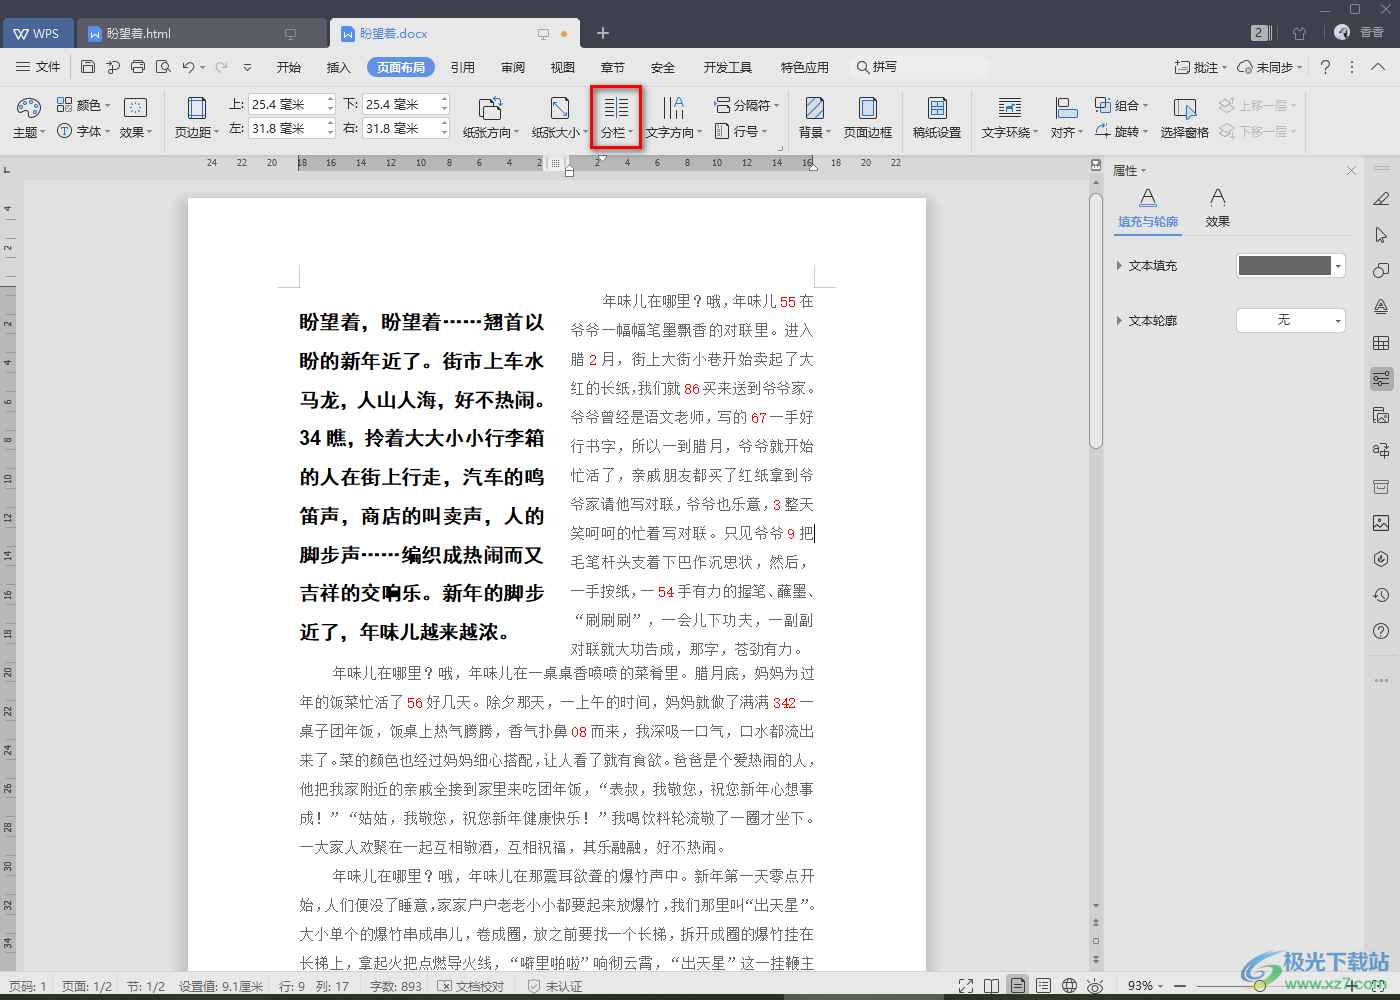This screenshot has height=1000, width=1400.
Task: Toggle full screen view in status bar
Action: [966, 986]
